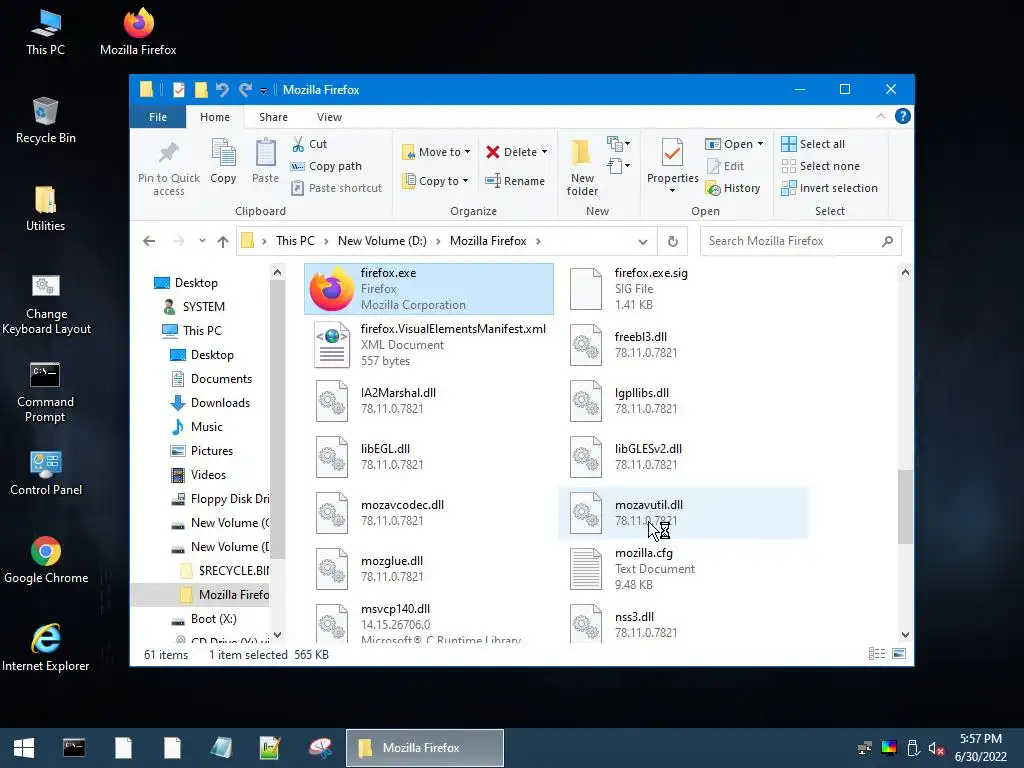Switch to the Share ribbon tab
Image resolution: width=1024 pixels, height=768 pixels.
pos(273,117)
